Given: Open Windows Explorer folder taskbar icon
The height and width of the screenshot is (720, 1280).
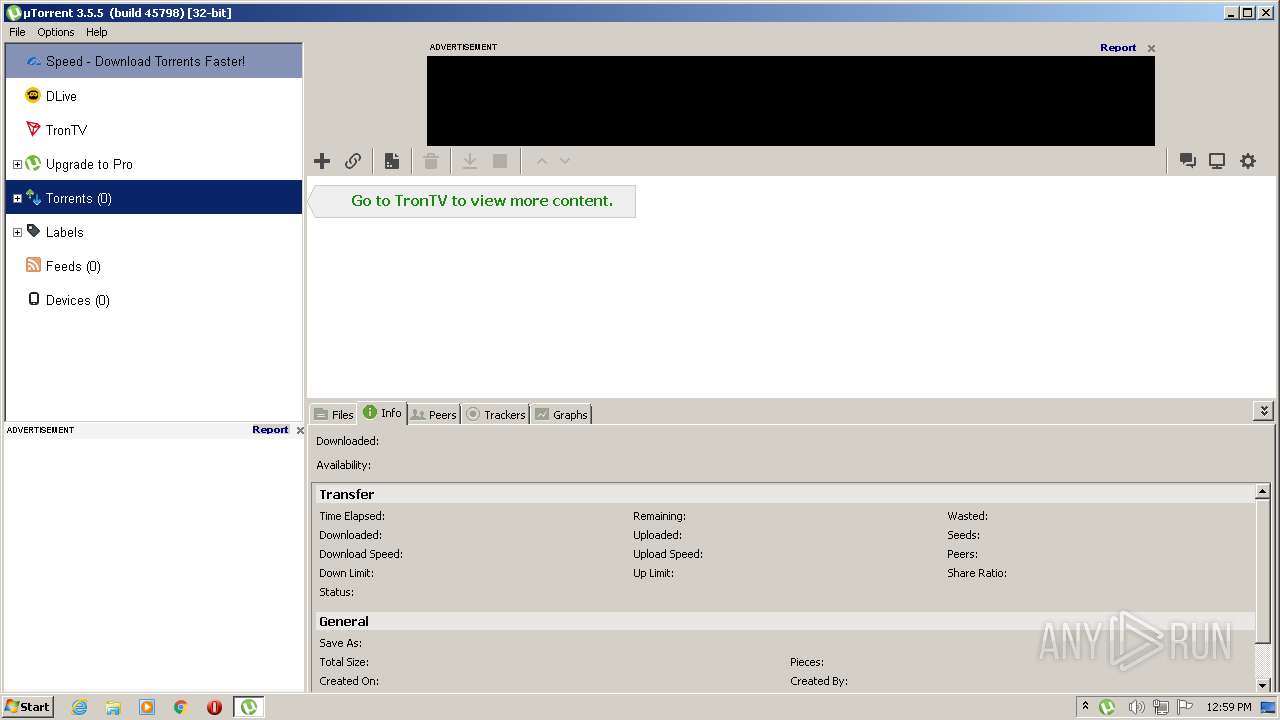Looking at the screenshot, I should pos(113,707).
